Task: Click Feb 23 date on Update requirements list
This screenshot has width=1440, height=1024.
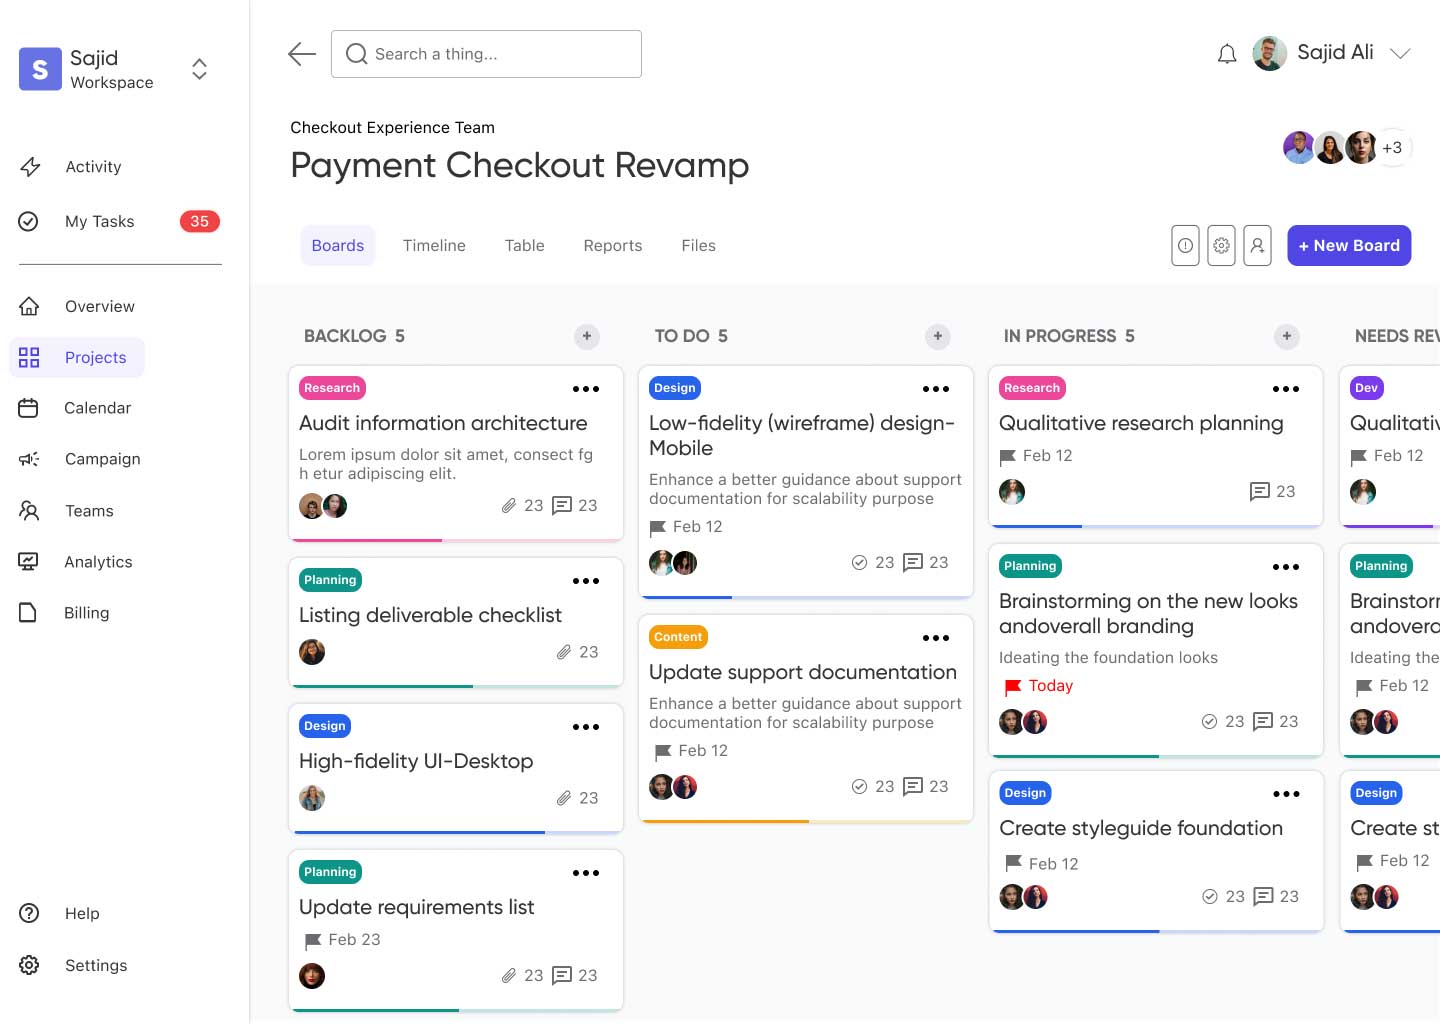Action: (354, 940)
